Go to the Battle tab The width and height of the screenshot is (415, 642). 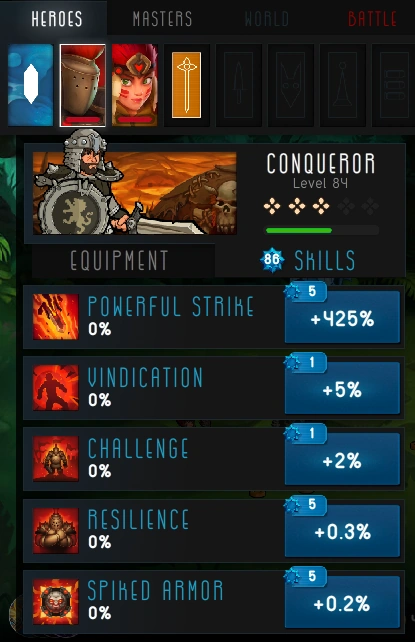pos(372,19)
